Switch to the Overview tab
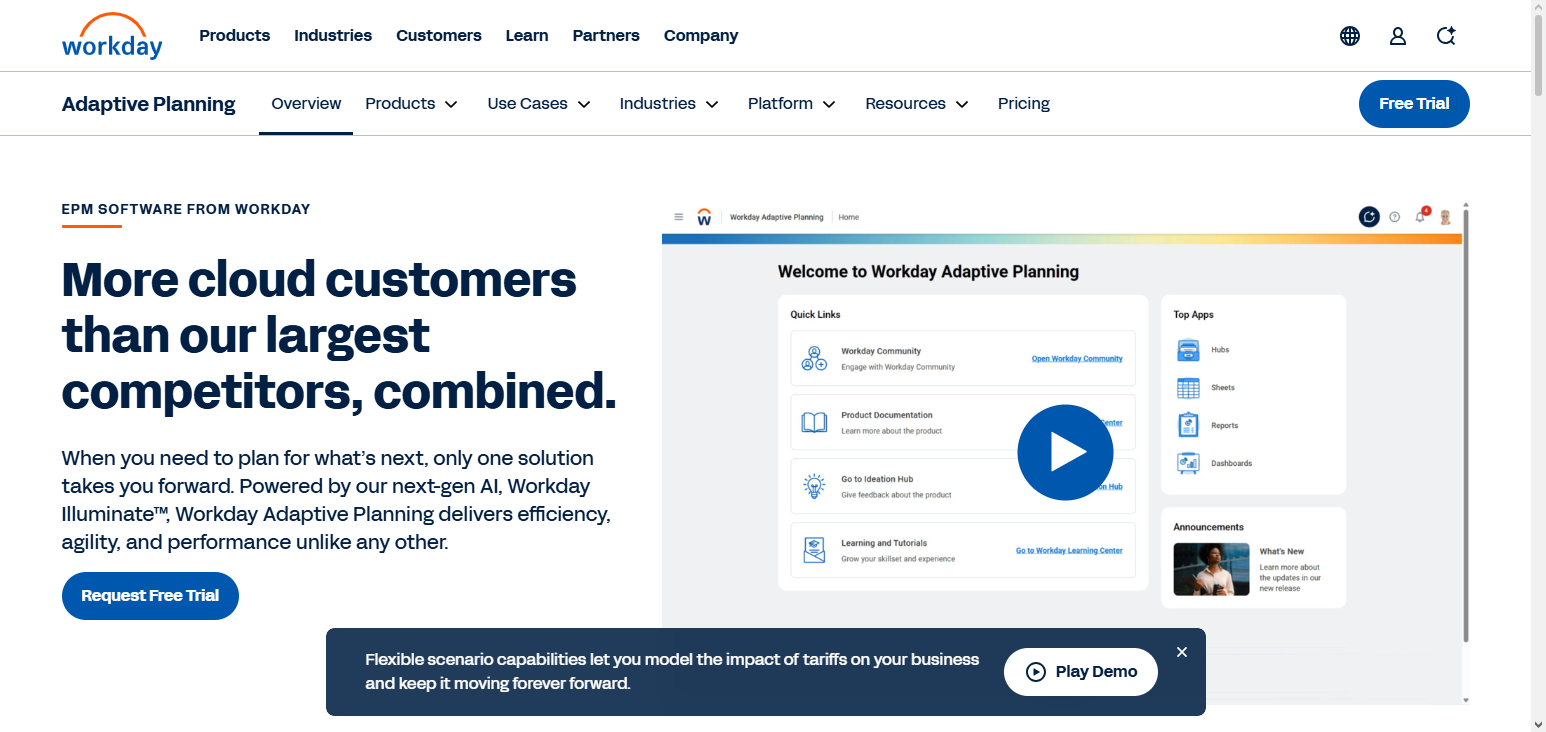This screenshot has width=1546, height=732. (306, 103)
